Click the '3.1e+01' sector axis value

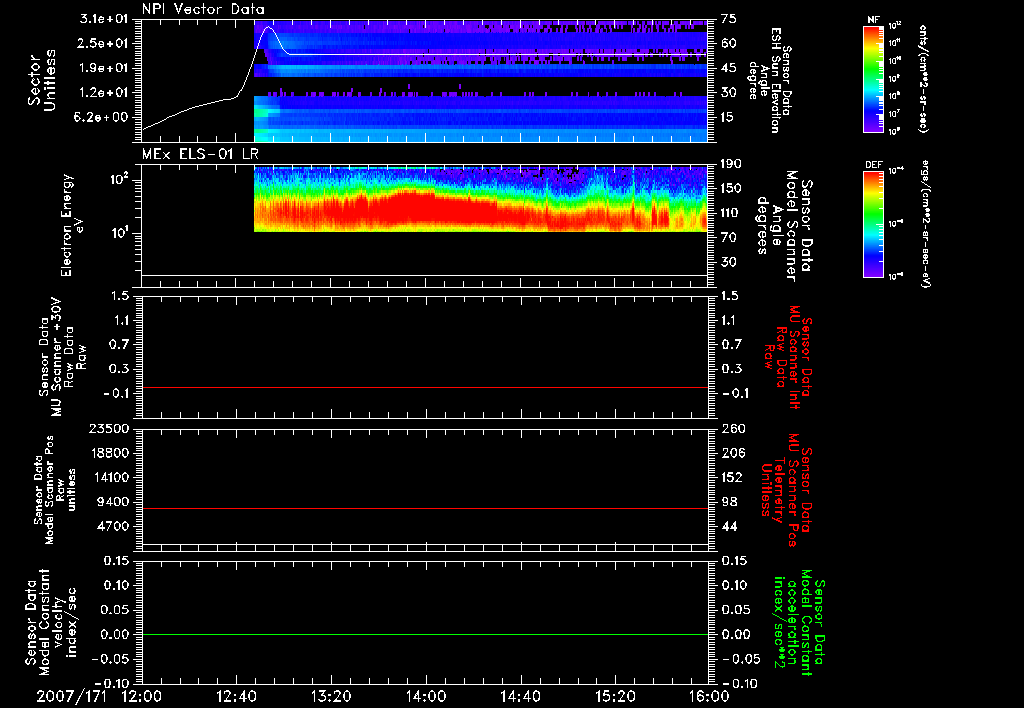(x=104, y=19)
